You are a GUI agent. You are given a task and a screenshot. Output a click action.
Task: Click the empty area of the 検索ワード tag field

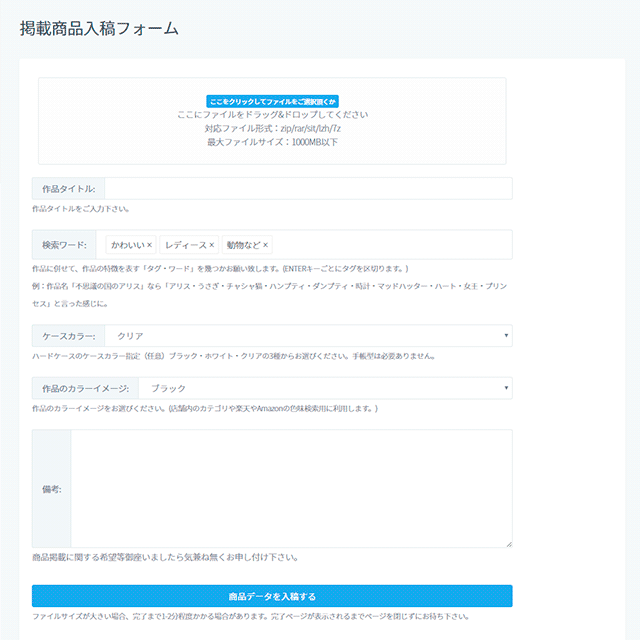point(390,245)
